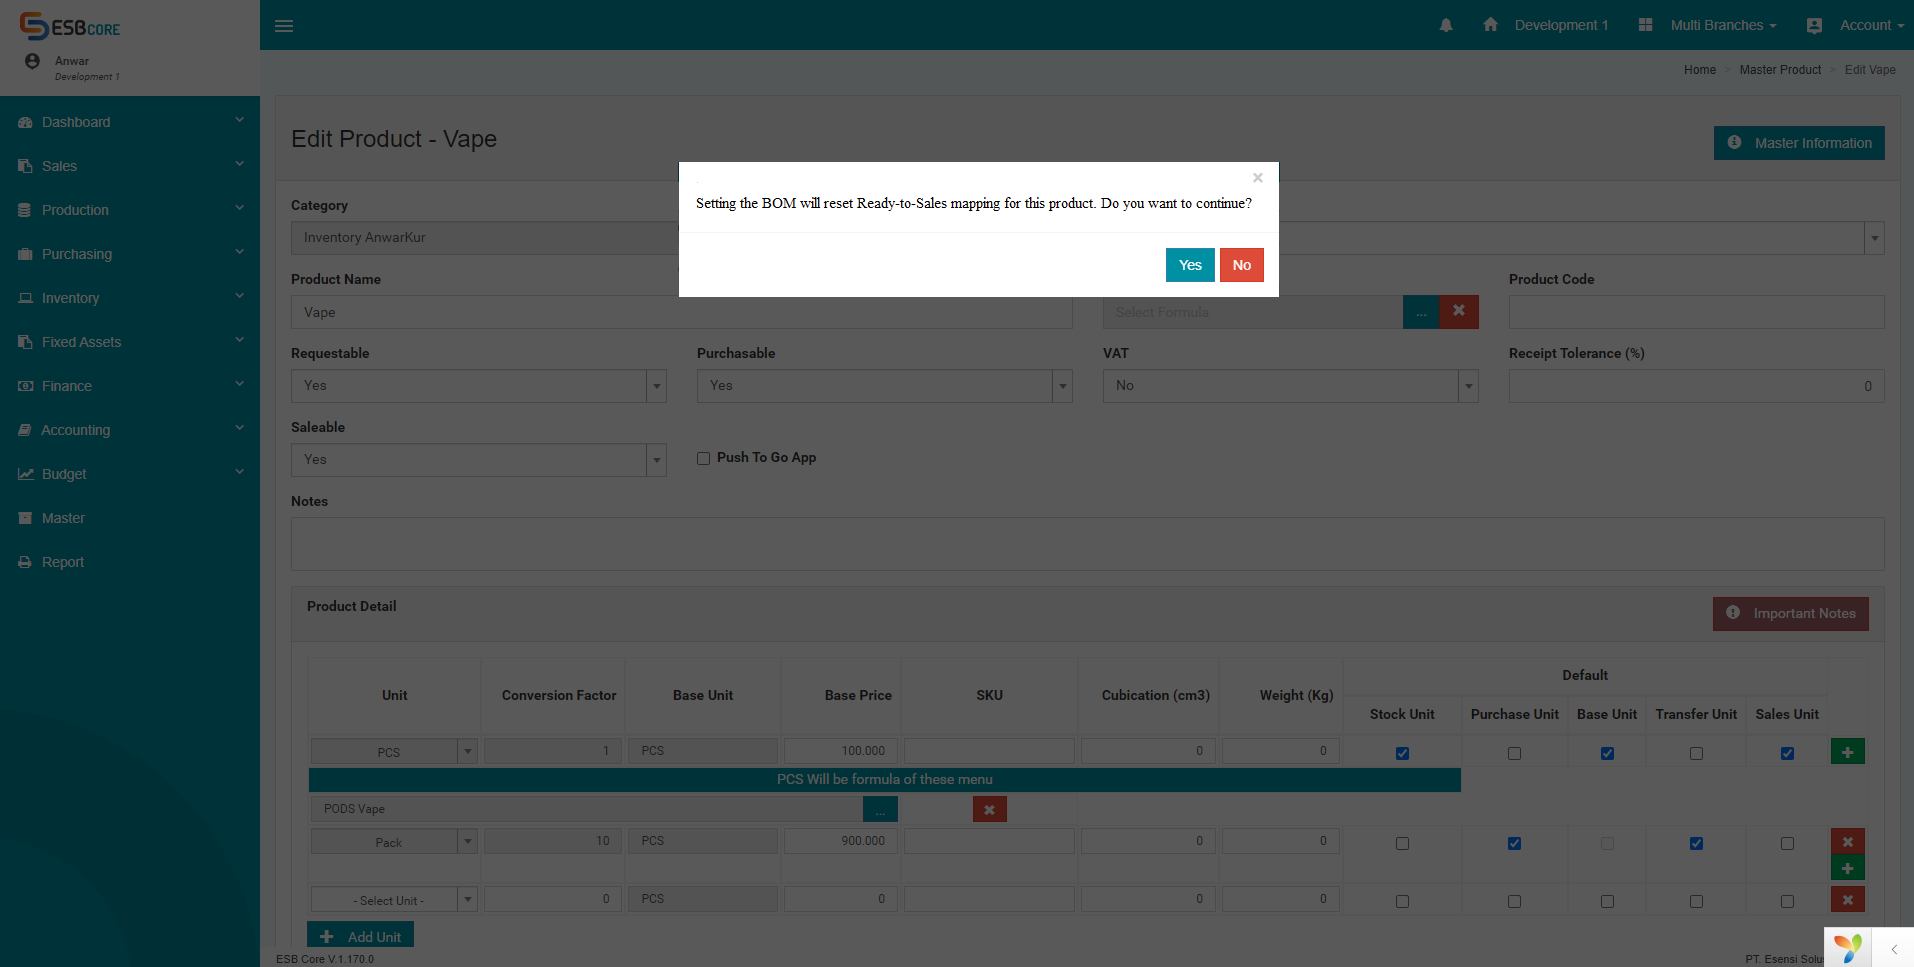The width and height of the screenshot is (1914, 967).
Task: Toggle Purchase Unit checkbox in Pack row
Action: (1514, 843)
